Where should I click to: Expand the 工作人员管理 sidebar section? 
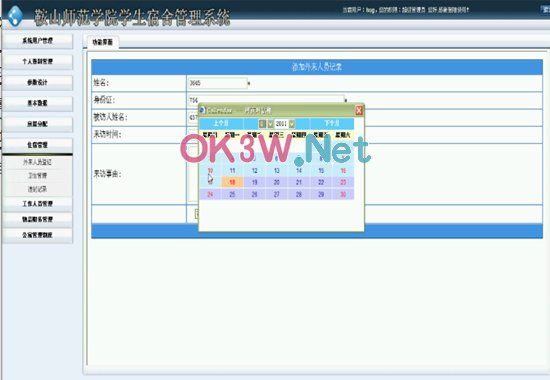(x=38, y=204)
